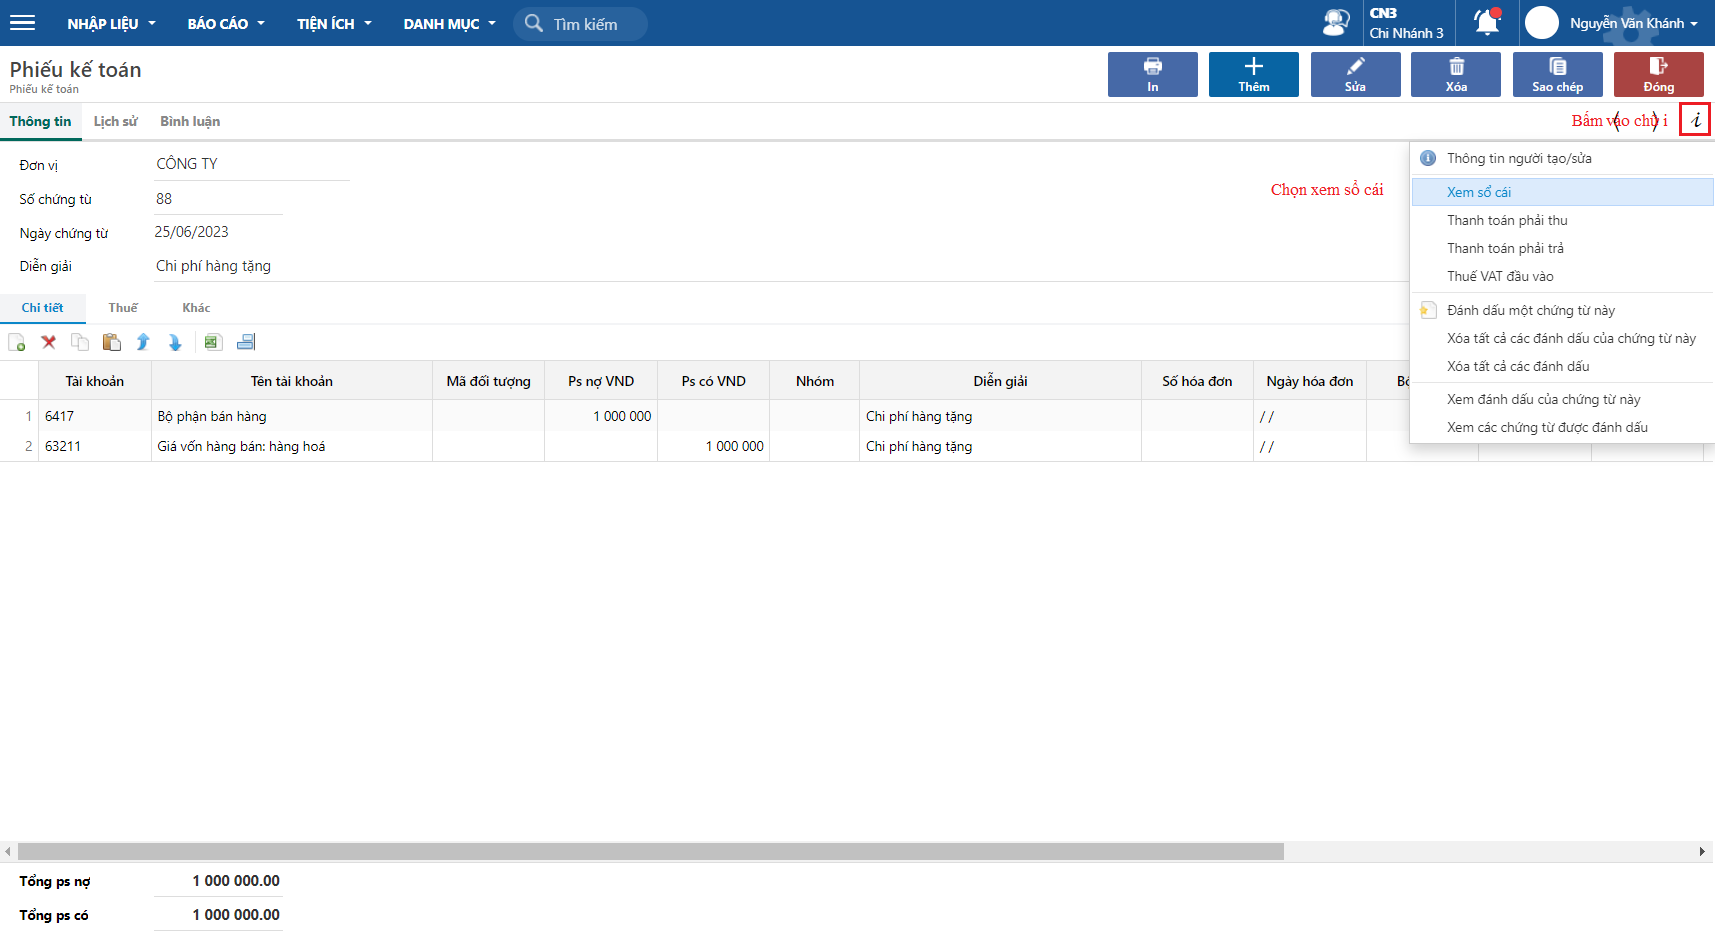1715x941 pixels.
Task: Open the hamburger menu icon
Action: point(22,23)
